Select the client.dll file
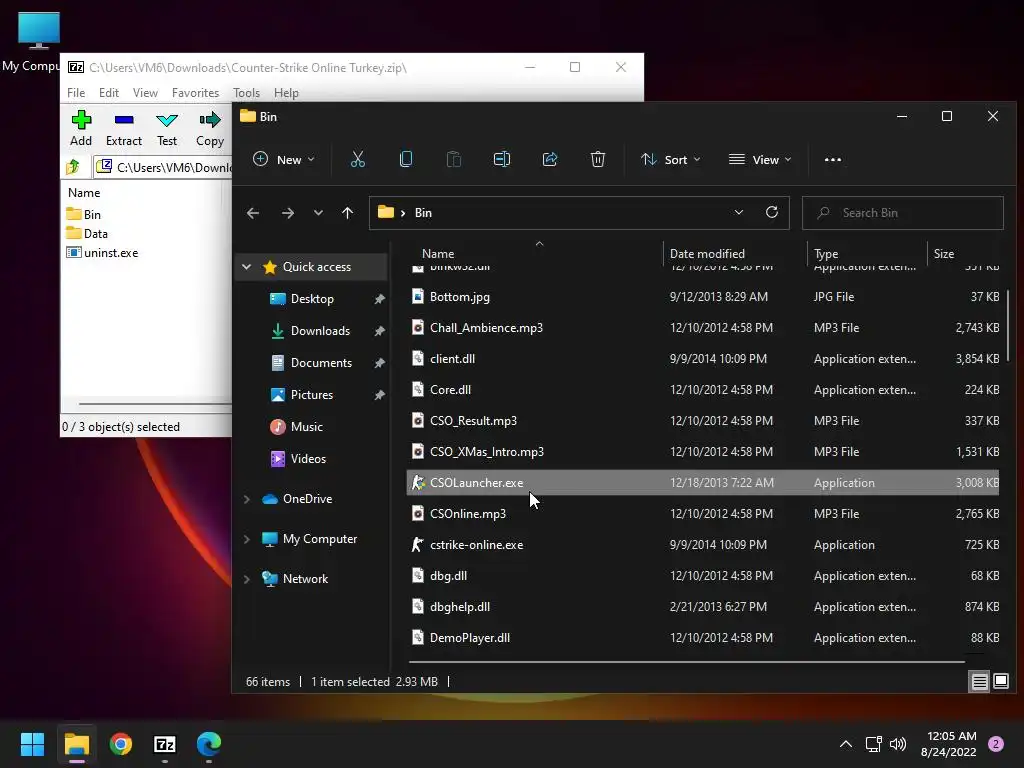 coord(703,359)
